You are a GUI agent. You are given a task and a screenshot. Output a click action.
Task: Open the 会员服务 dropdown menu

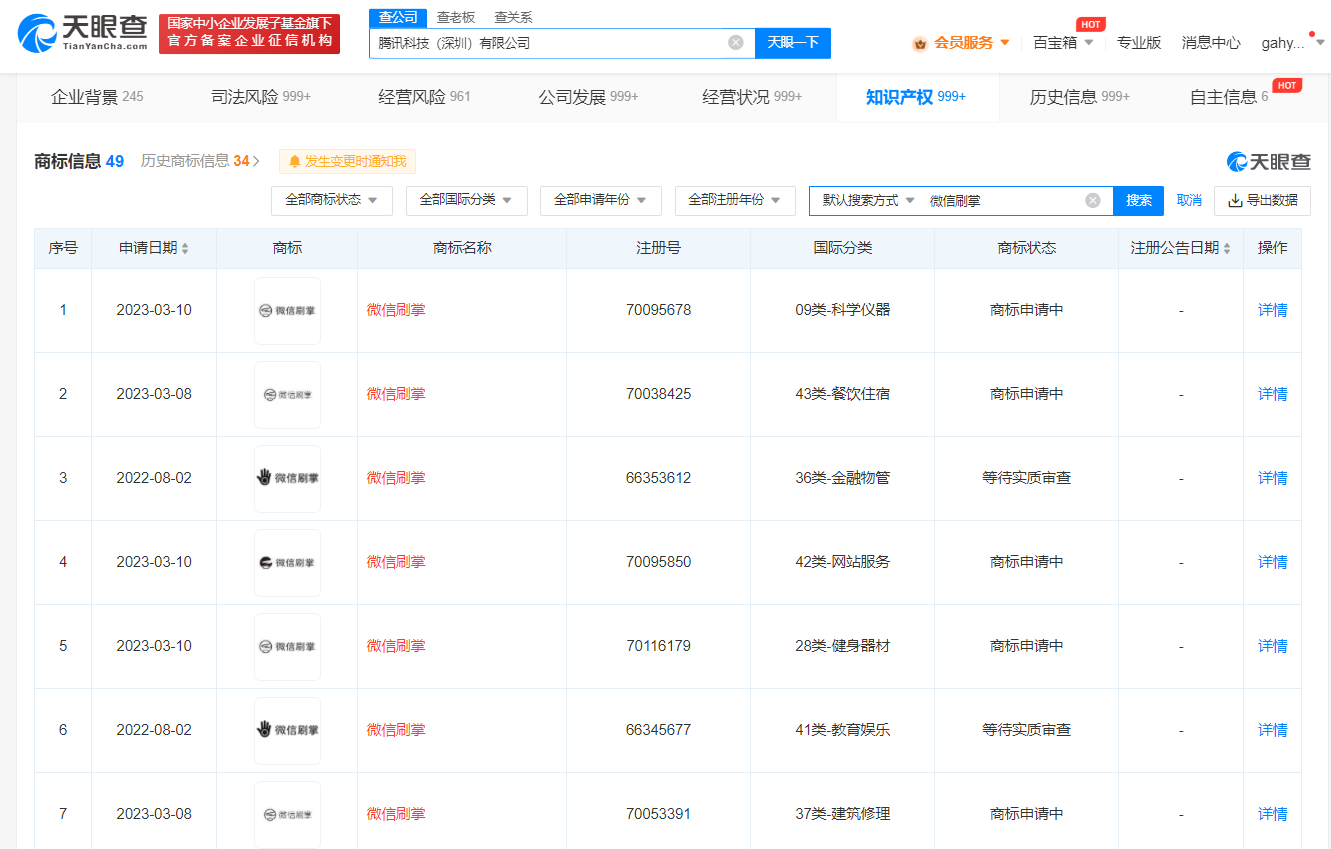coord(1004,43)
